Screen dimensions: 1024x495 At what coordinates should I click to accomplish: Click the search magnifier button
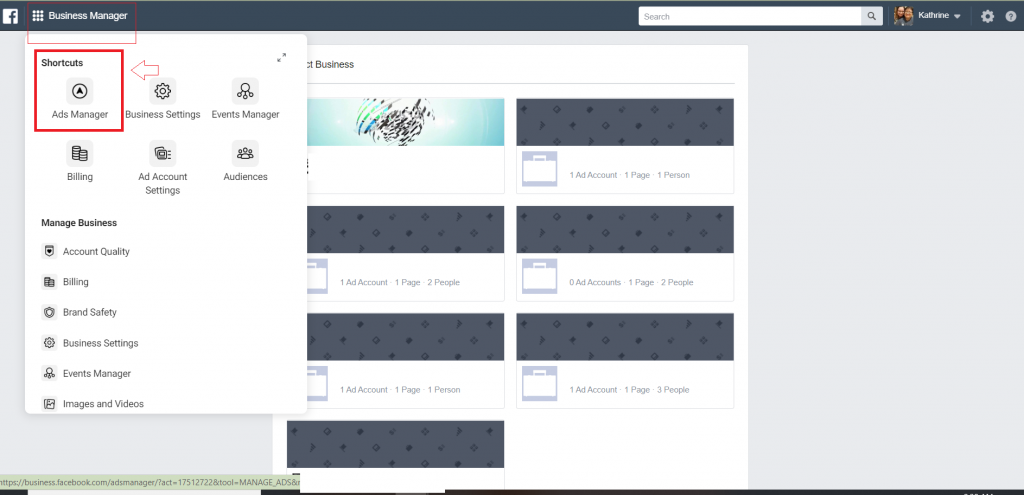[x=872, y=16]
